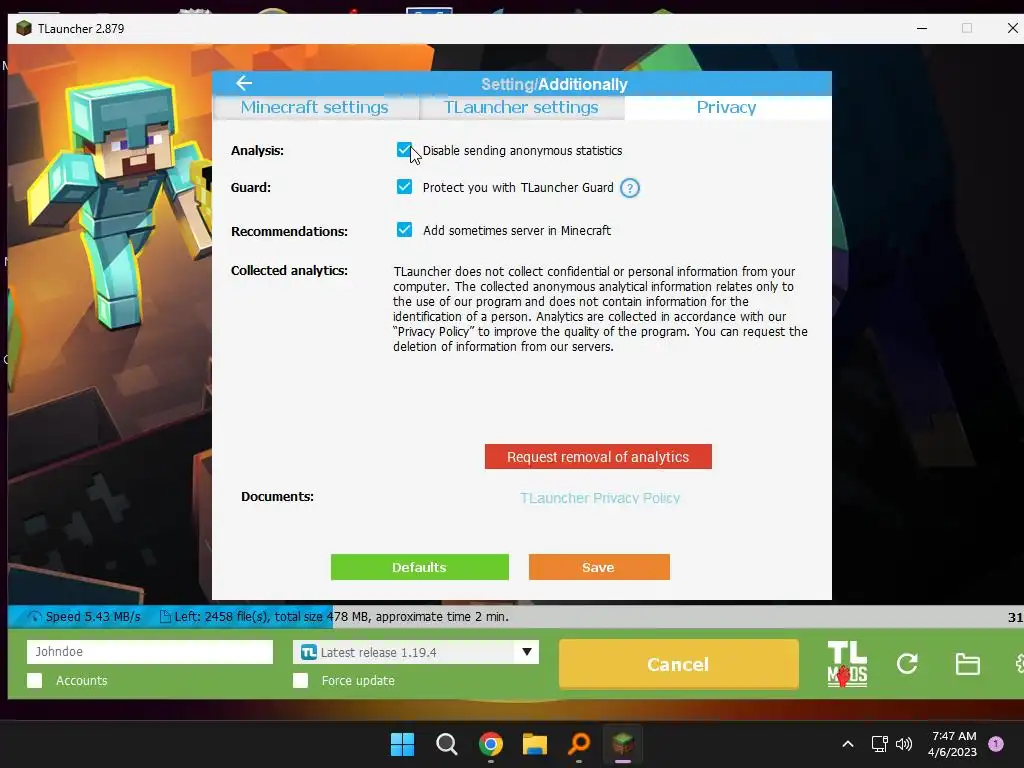Show hidden system tray icons
The width and height of the screenshot is (1024, 768).
click(x=848, y=744)
